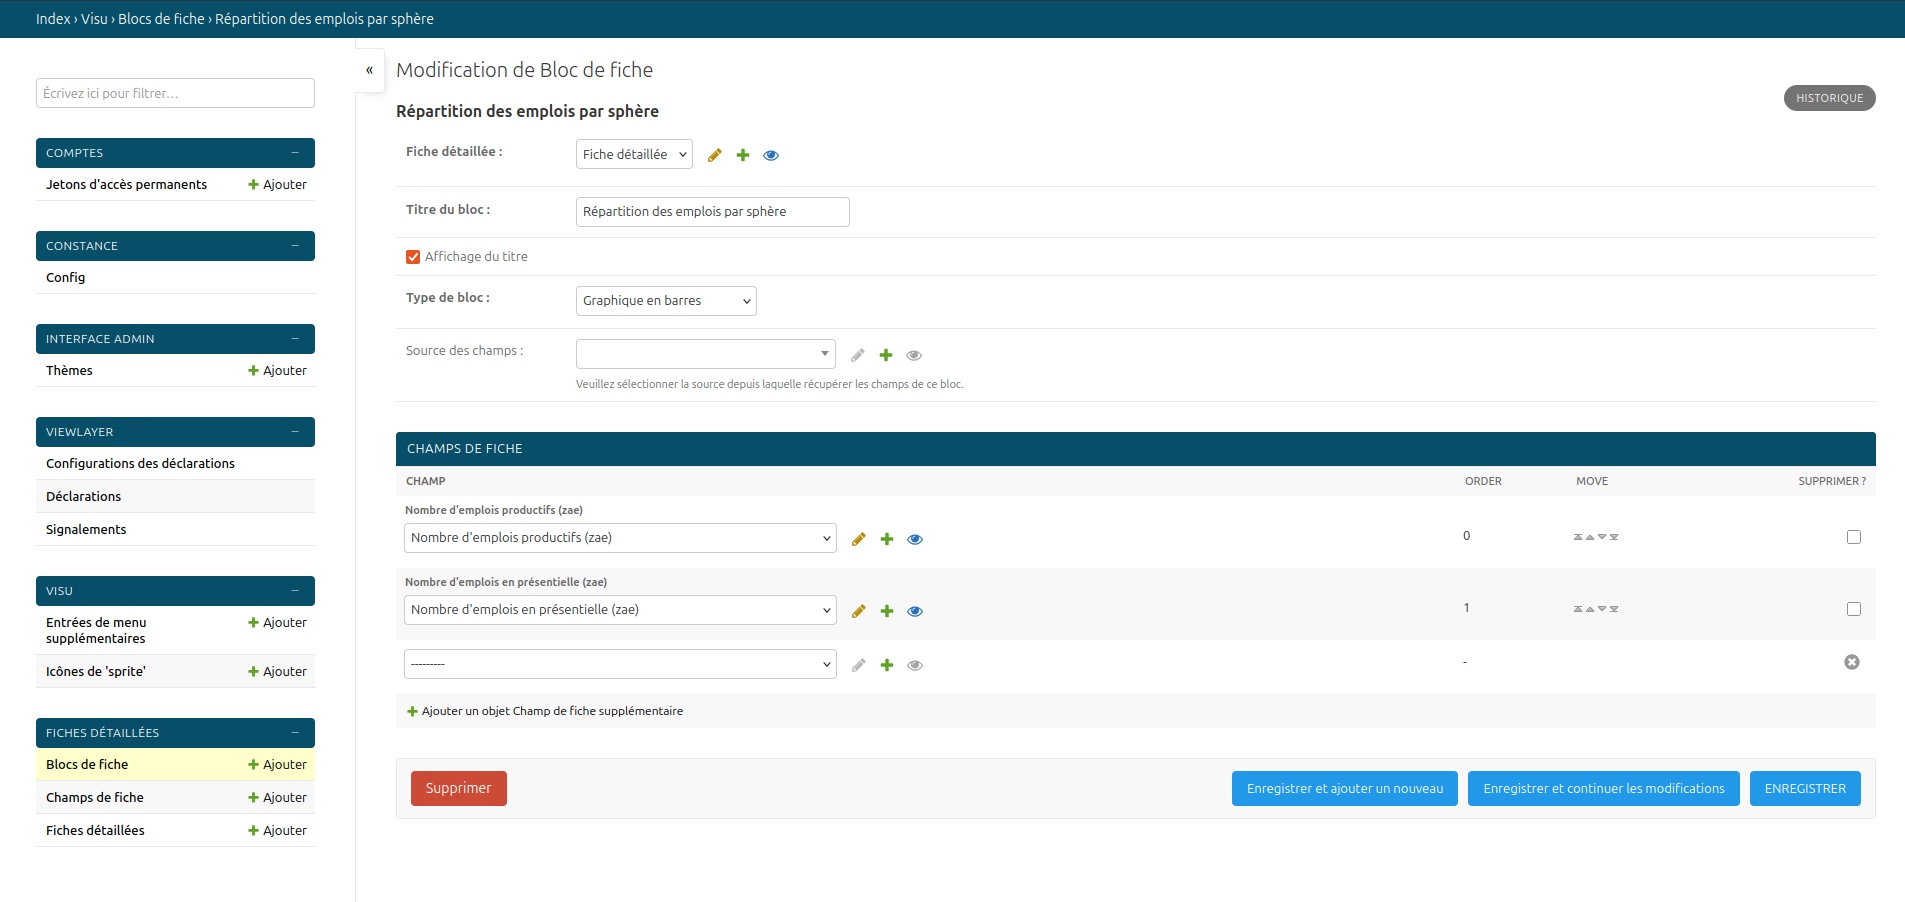Open the Fiche détaillée dropdown
Viewport: 1905px width, 902px height.
[x=634, y=154]
